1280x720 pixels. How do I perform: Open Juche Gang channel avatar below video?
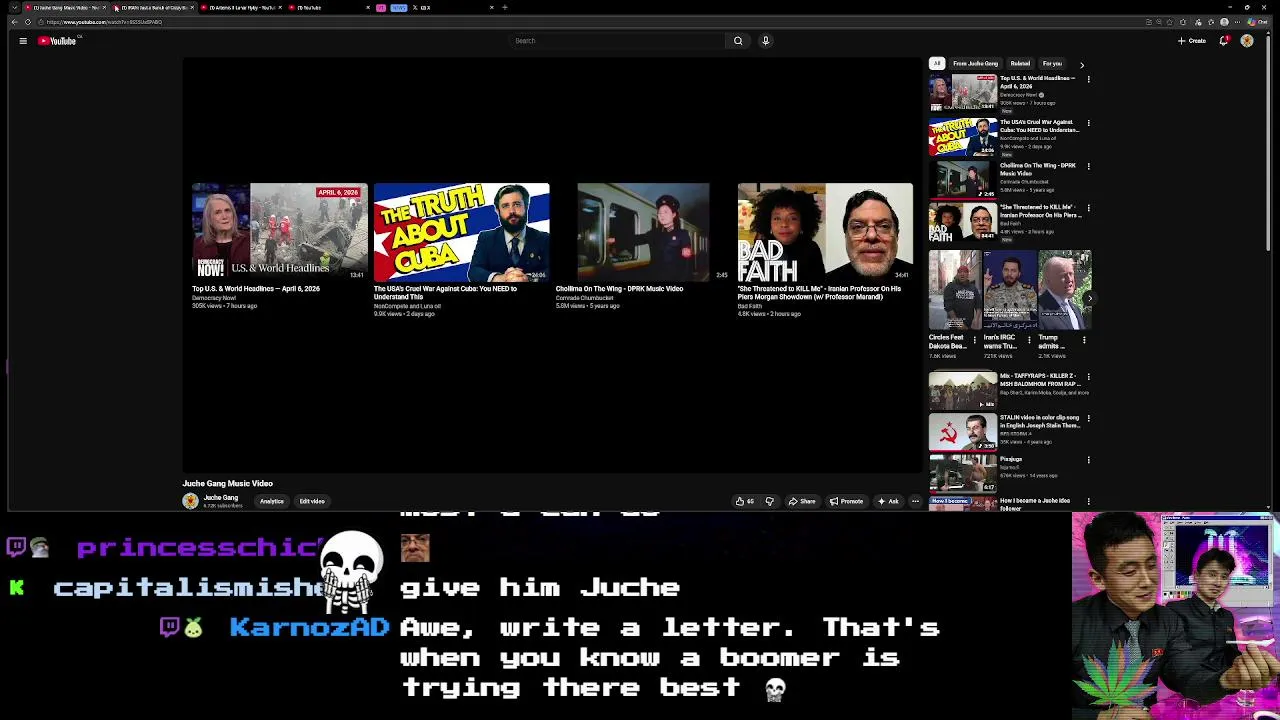click(190, 501)
